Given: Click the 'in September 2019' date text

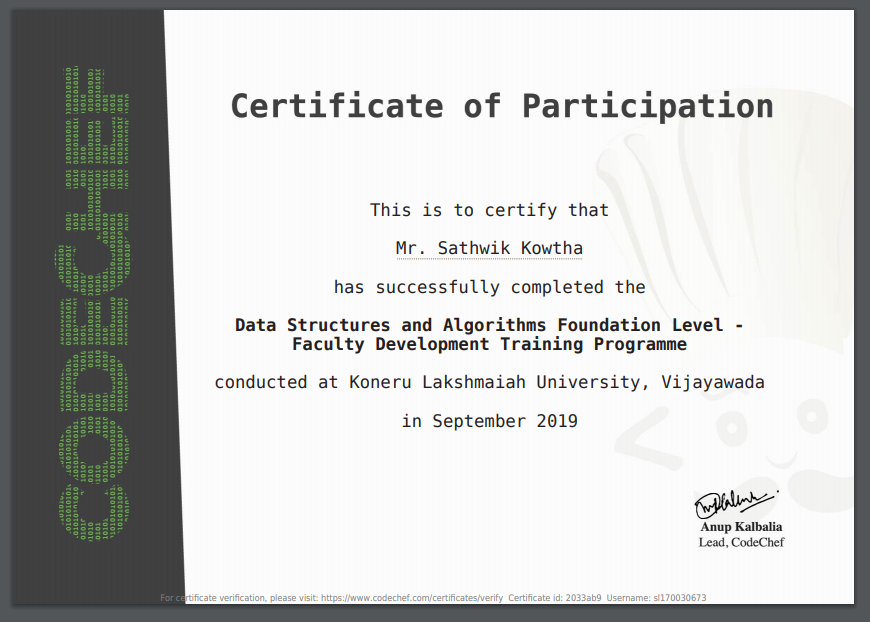Looking at the screenshot, I should (489, 421).
